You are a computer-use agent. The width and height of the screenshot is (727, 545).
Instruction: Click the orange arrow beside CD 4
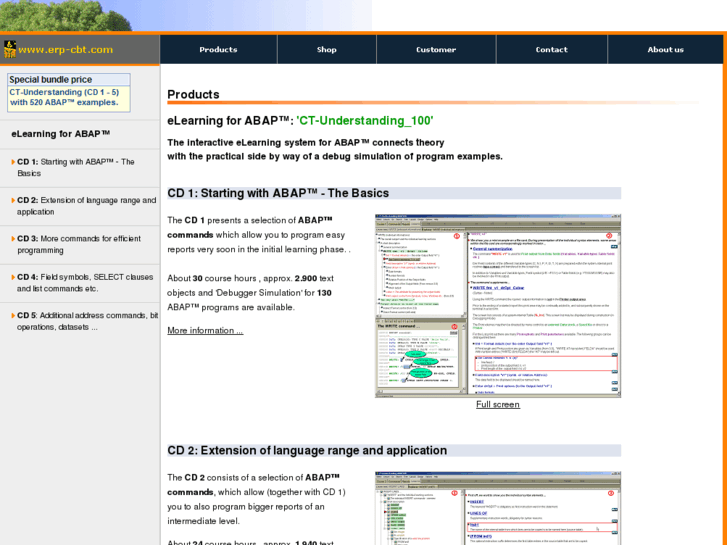(x=13, y=277)
